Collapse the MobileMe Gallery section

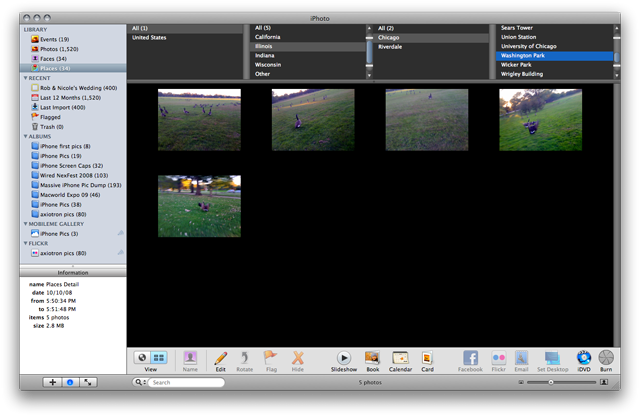pos(24,224)
